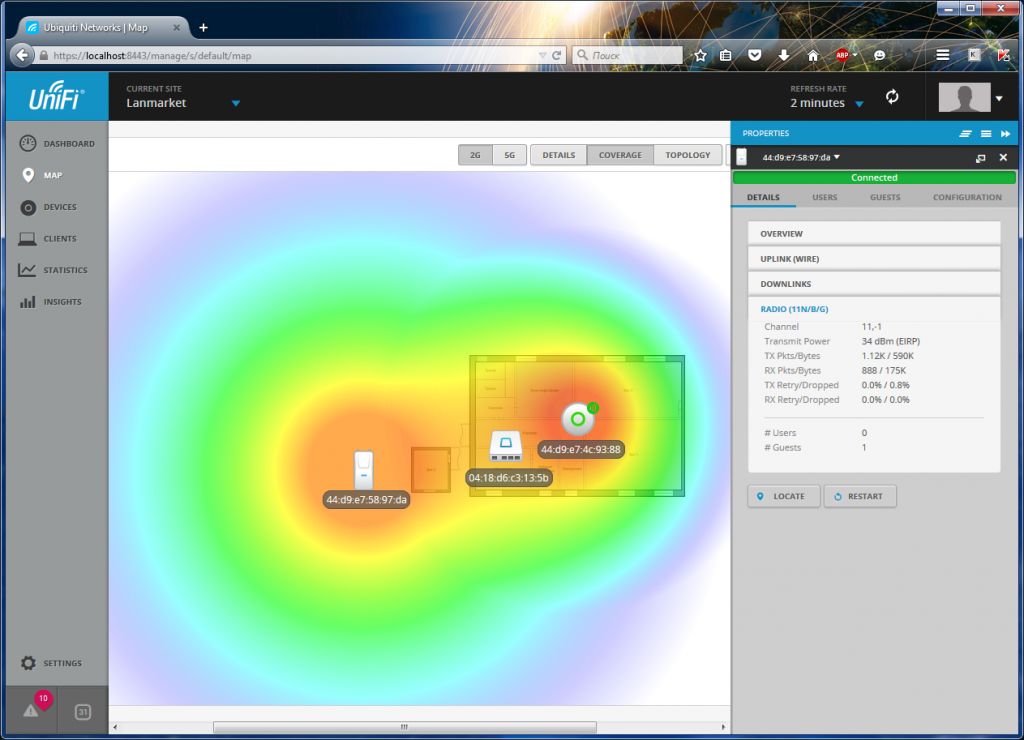This screenshot has height=740, width=1024.
Task: Open the Refresh Rate dropdown
Action: (x=859, y=104)
